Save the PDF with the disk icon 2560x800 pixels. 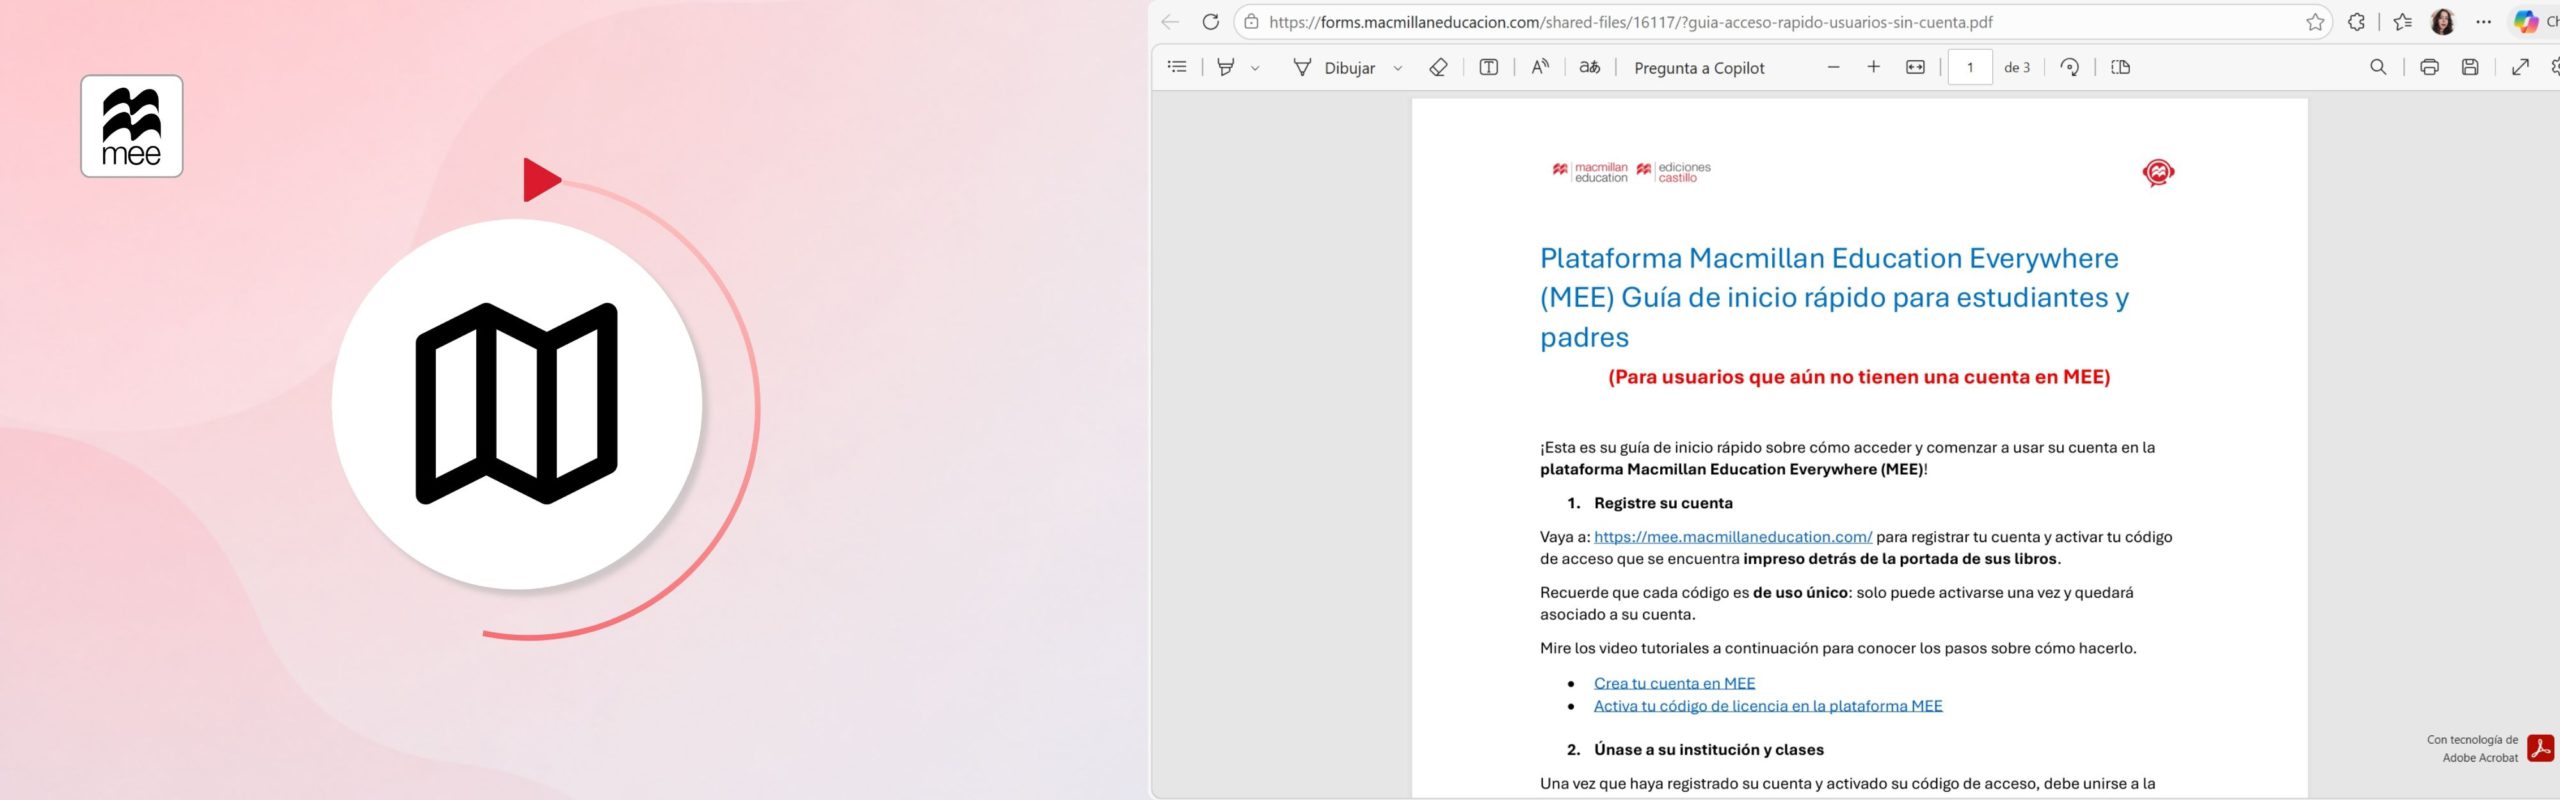pyautogui.click(x=2470, y=67)
